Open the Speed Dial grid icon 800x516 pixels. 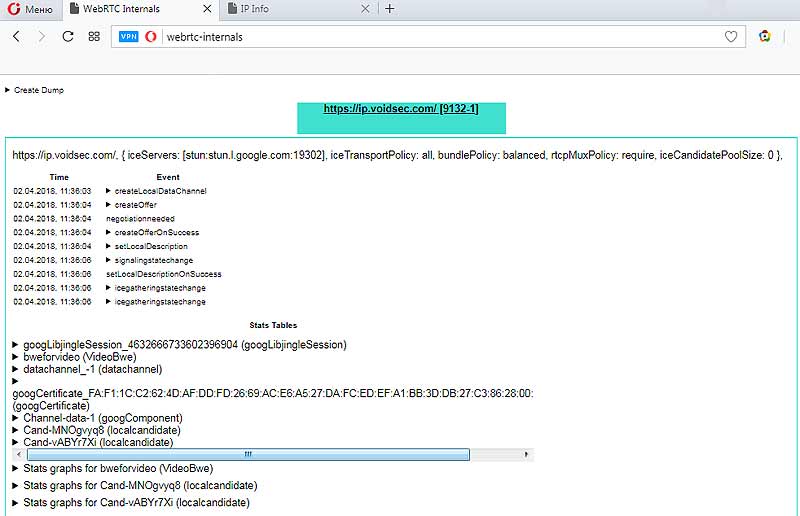[x=94, y=36]
